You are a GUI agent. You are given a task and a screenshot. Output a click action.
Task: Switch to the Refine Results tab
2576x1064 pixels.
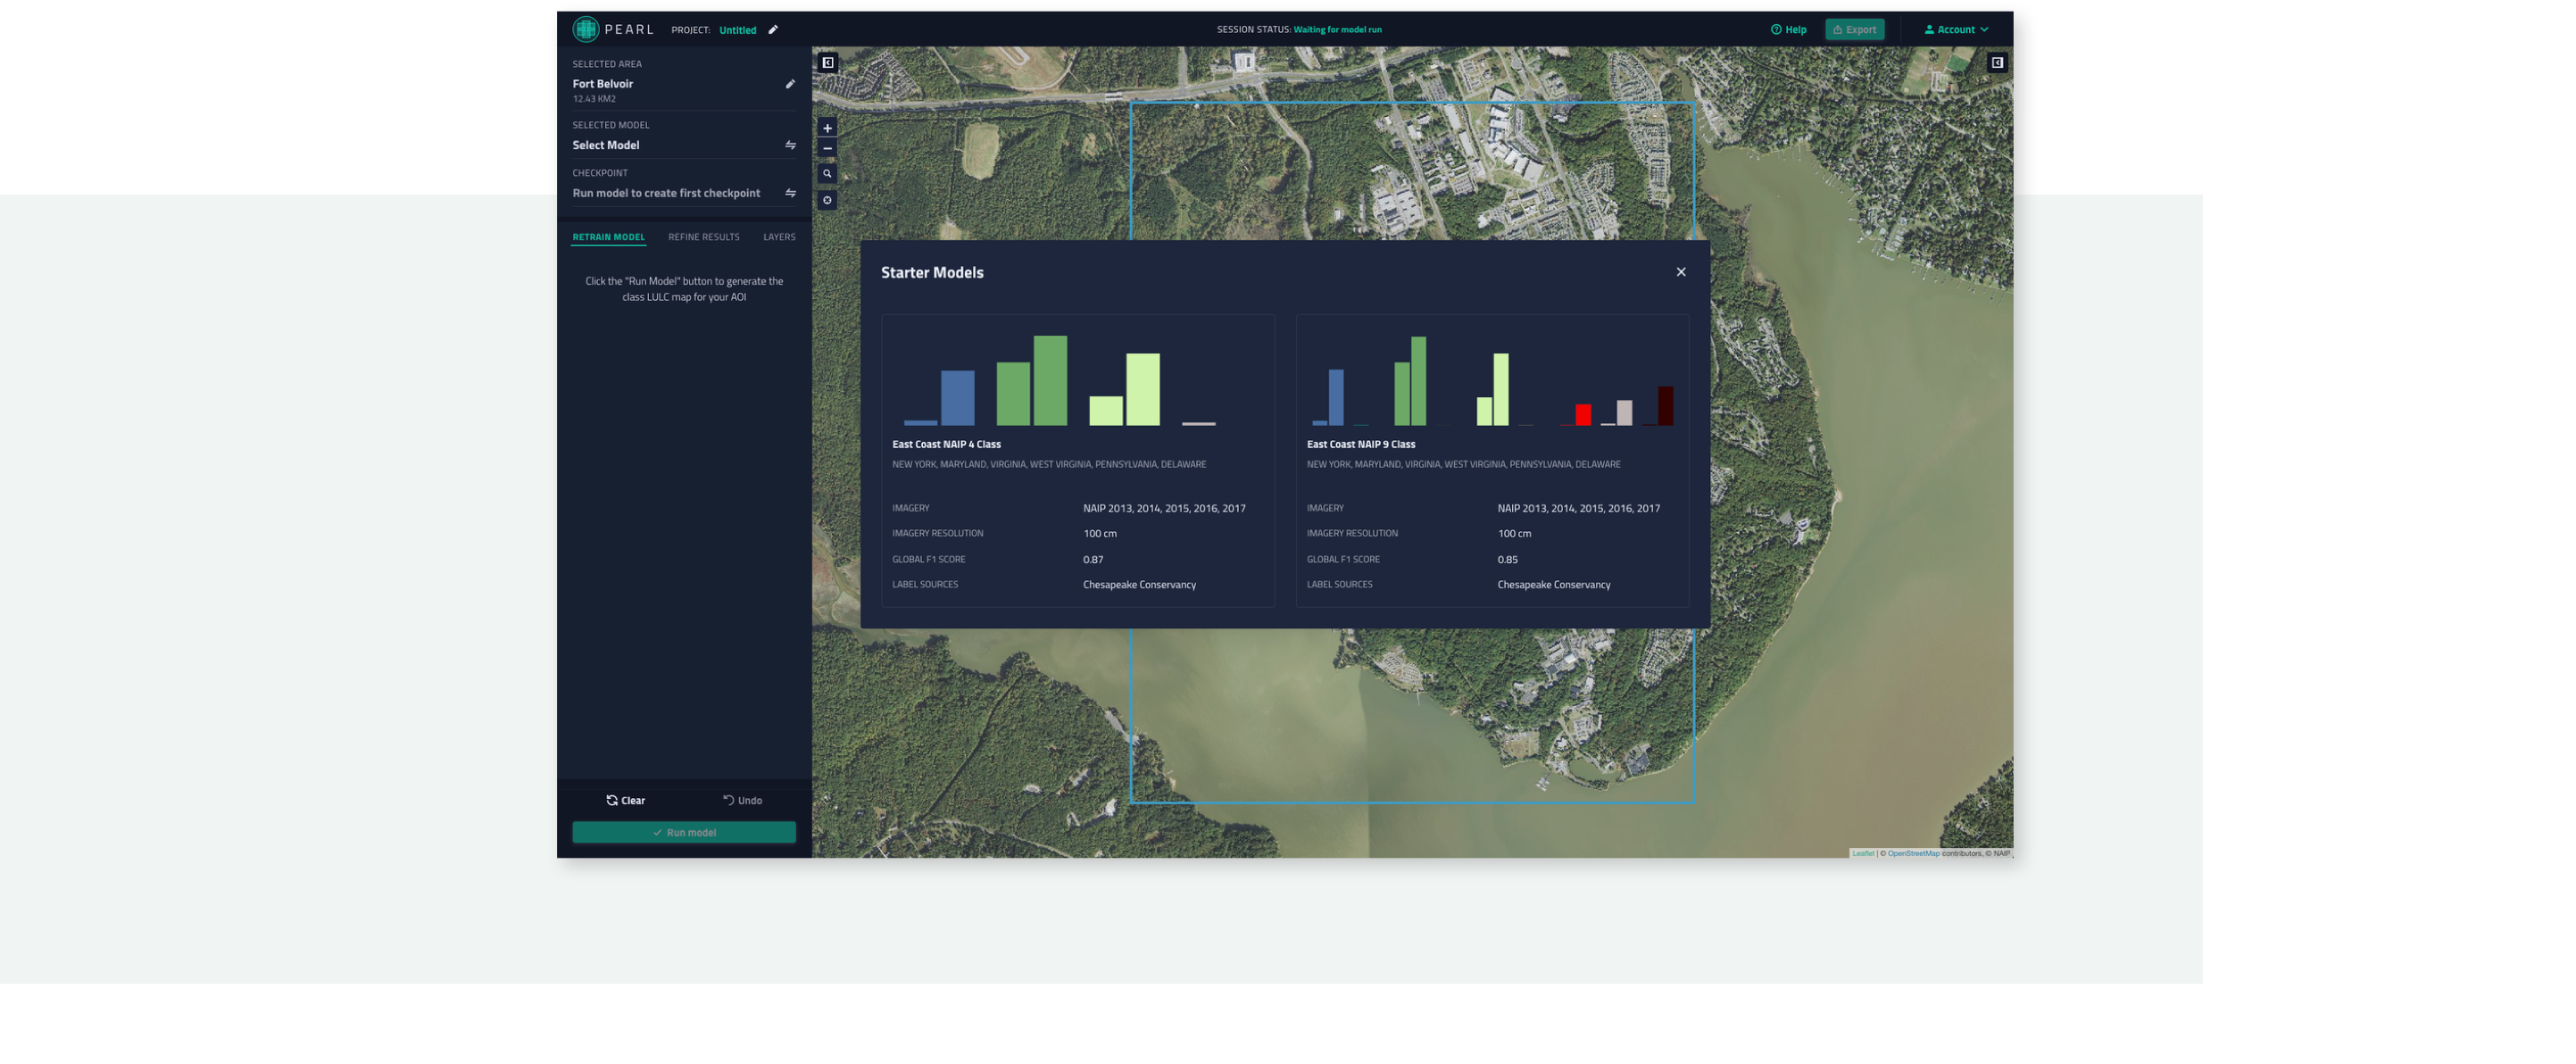coord(704,237)
